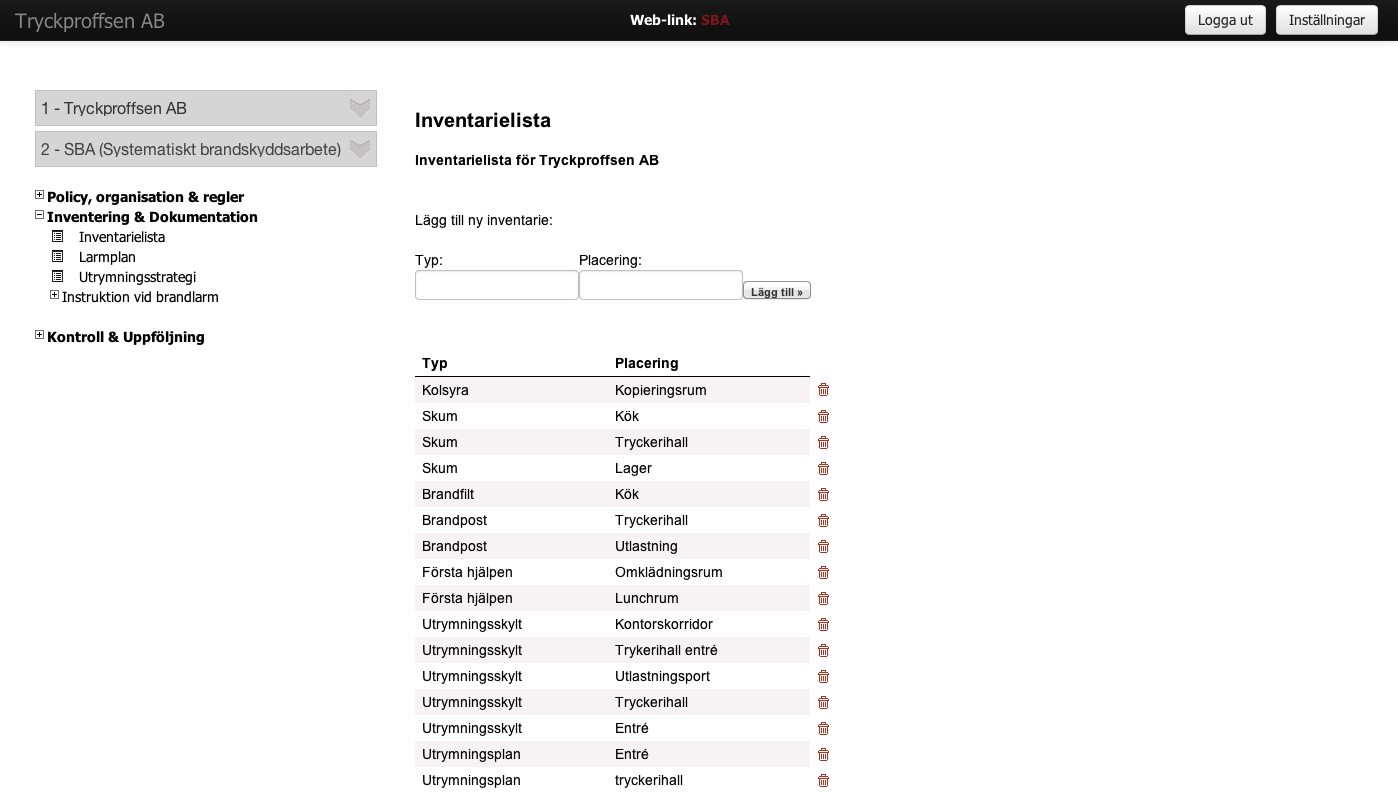Image resolution: width=1398 pixels, height=792 pixels.
Task: Focus the Typ input field
Action: coord(497,285)
